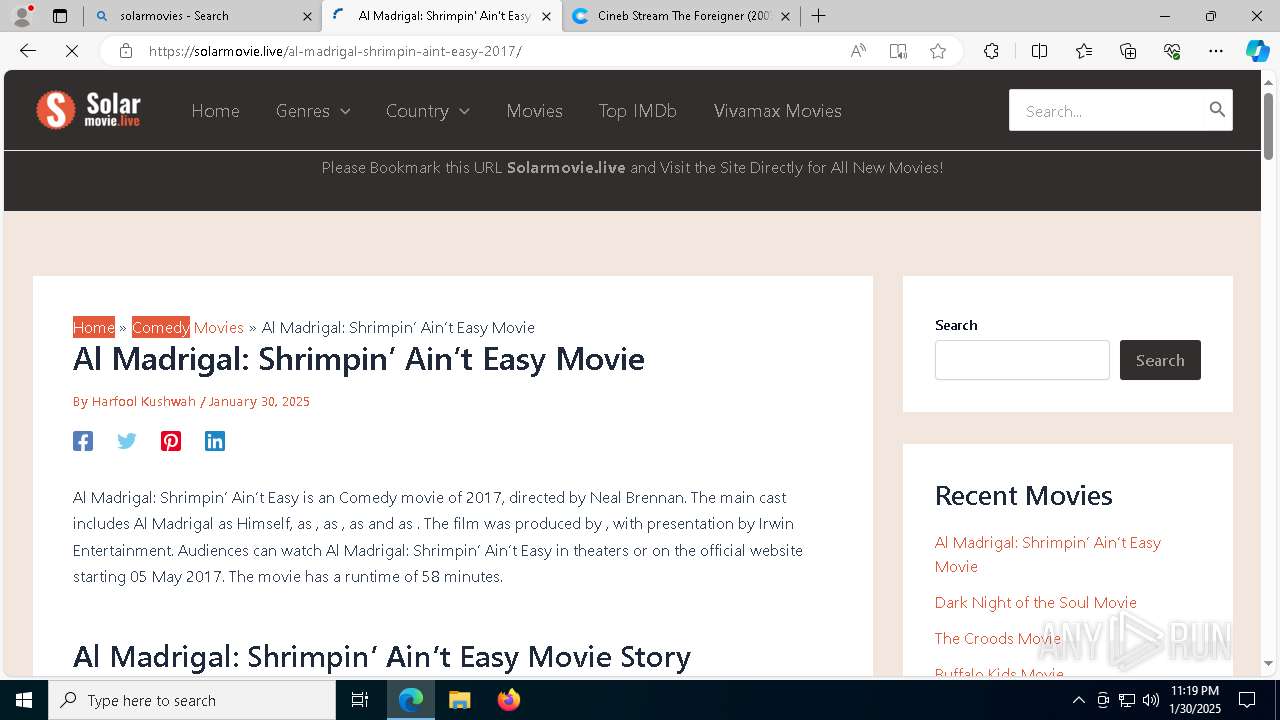Expand the Country dropdown menu
Viewport: 1280px width, 720px height.
[428, 111]
